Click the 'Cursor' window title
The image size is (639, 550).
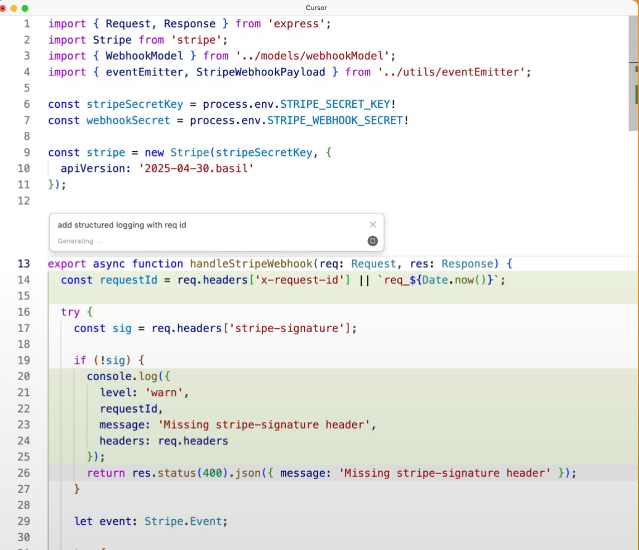click(316, 8)
